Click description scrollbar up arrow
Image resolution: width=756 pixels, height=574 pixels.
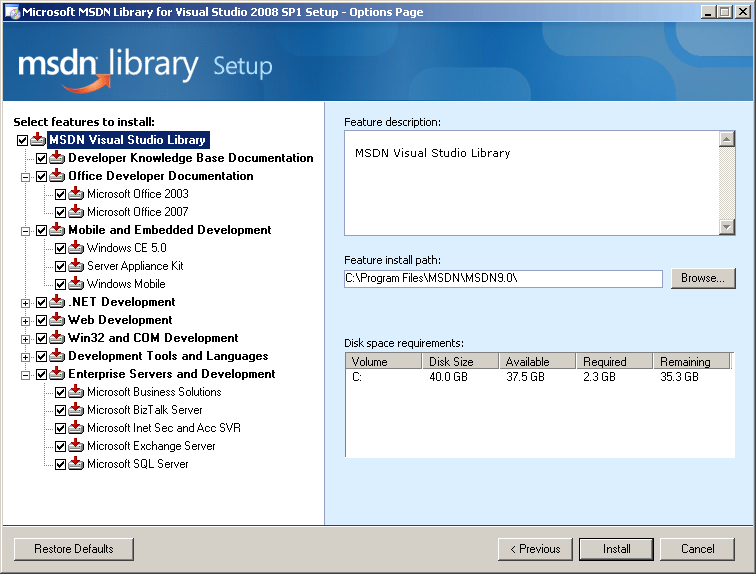pyautogui.click(x=727, y=139)
